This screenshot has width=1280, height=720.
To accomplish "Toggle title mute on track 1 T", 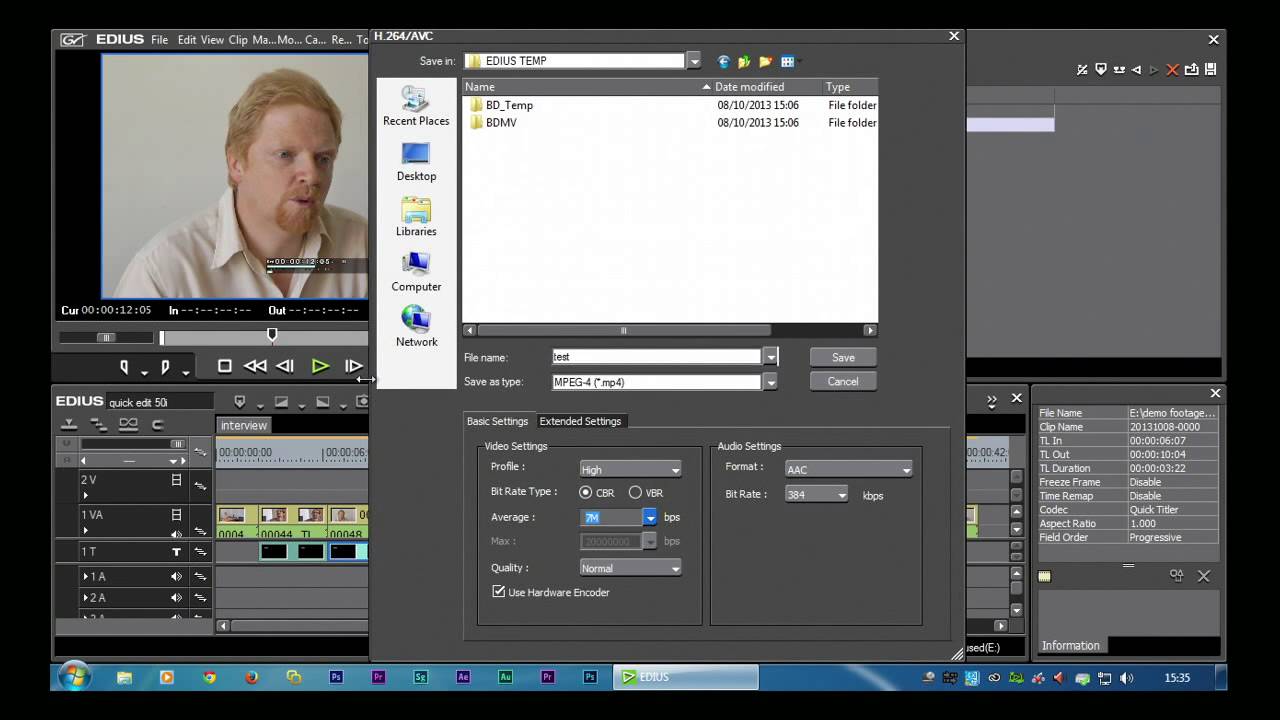I will click(176, 552).
